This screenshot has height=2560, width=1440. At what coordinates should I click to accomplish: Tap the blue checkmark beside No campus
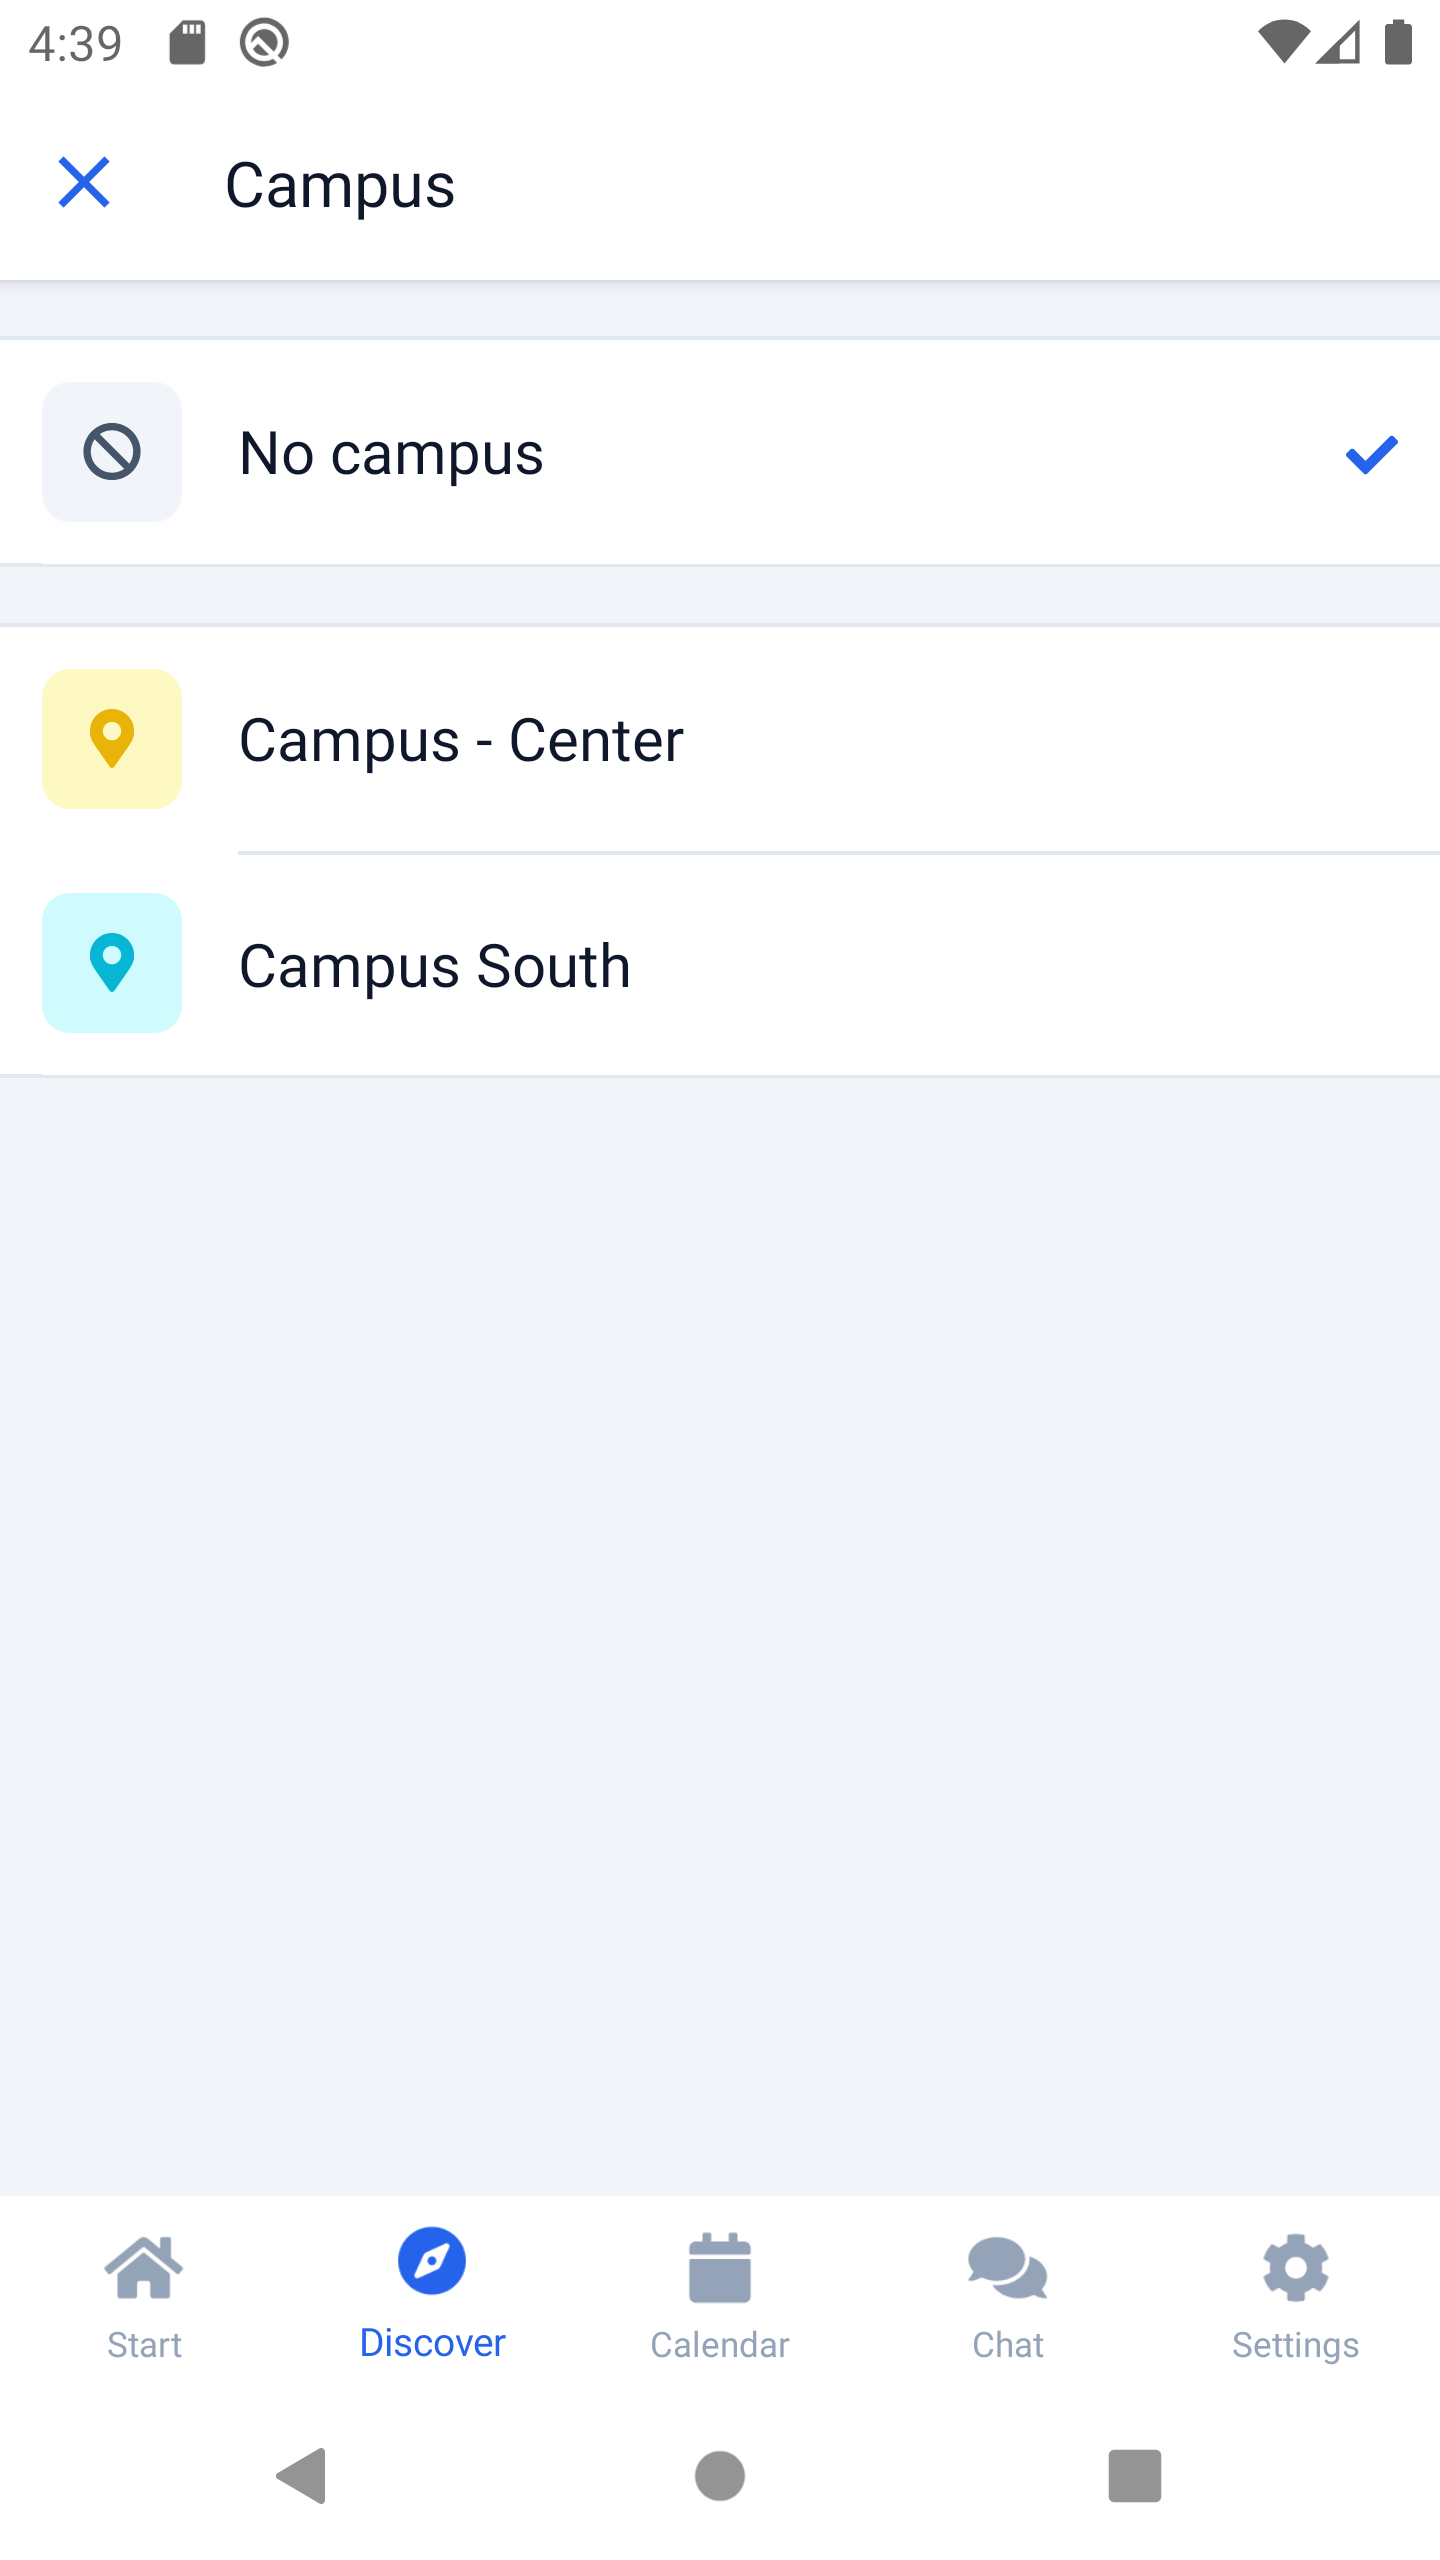point(1372,455)
